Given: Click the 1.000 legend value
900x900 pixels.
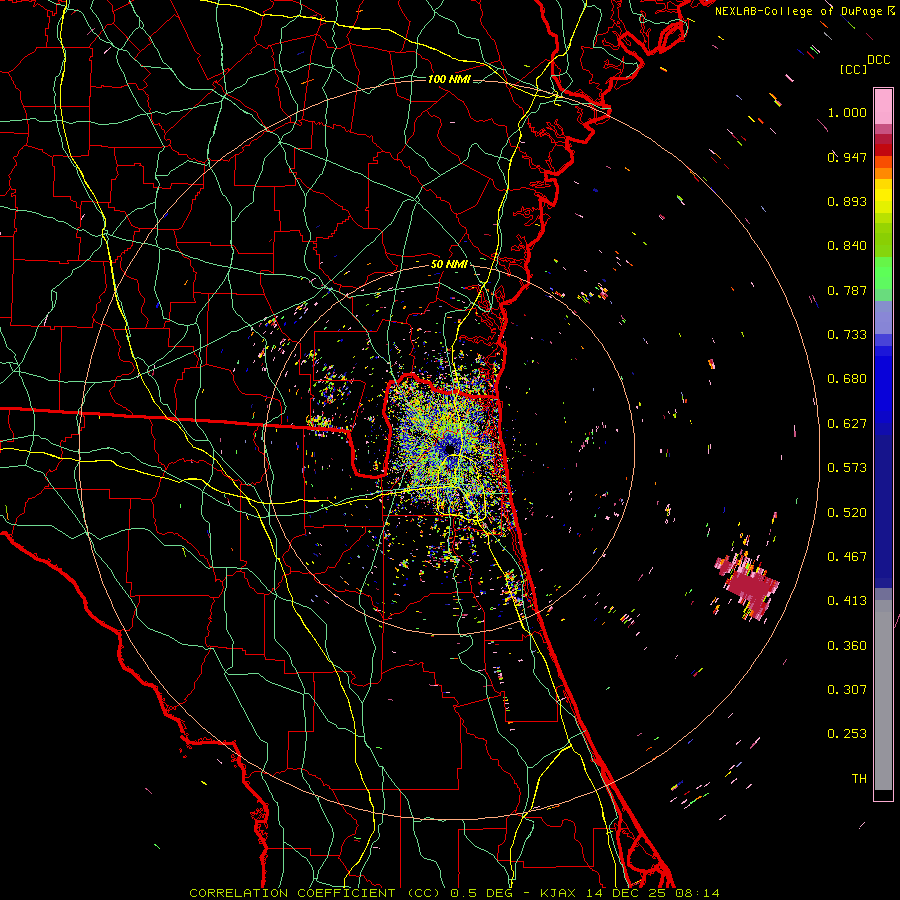Looking at the screenshot, I should [847, 112].
